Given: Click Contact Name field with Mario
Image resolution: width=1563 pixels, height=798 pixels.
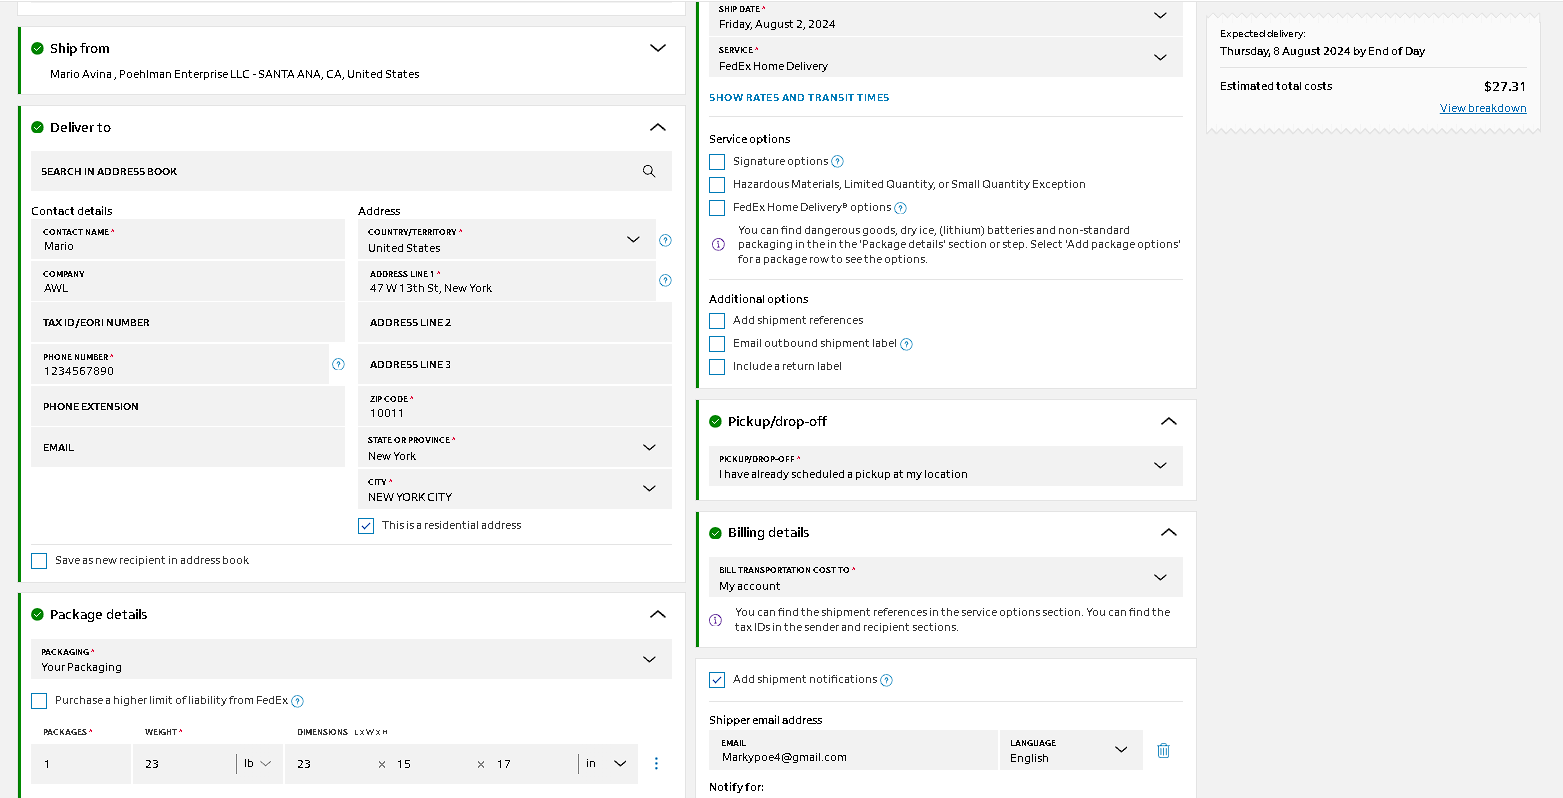Looking at the screenshot, I should tap(188, 239).
